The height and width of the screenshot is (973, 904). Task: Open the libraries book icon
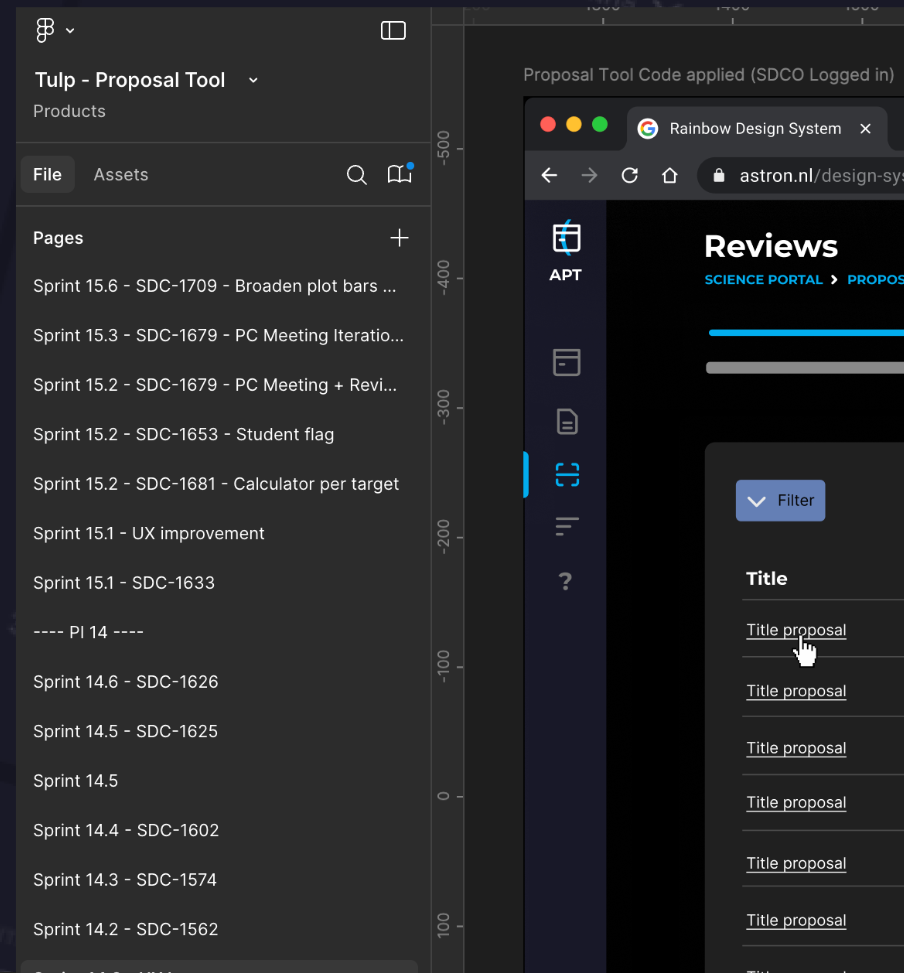pyautogui.click(x=399, y=175)
